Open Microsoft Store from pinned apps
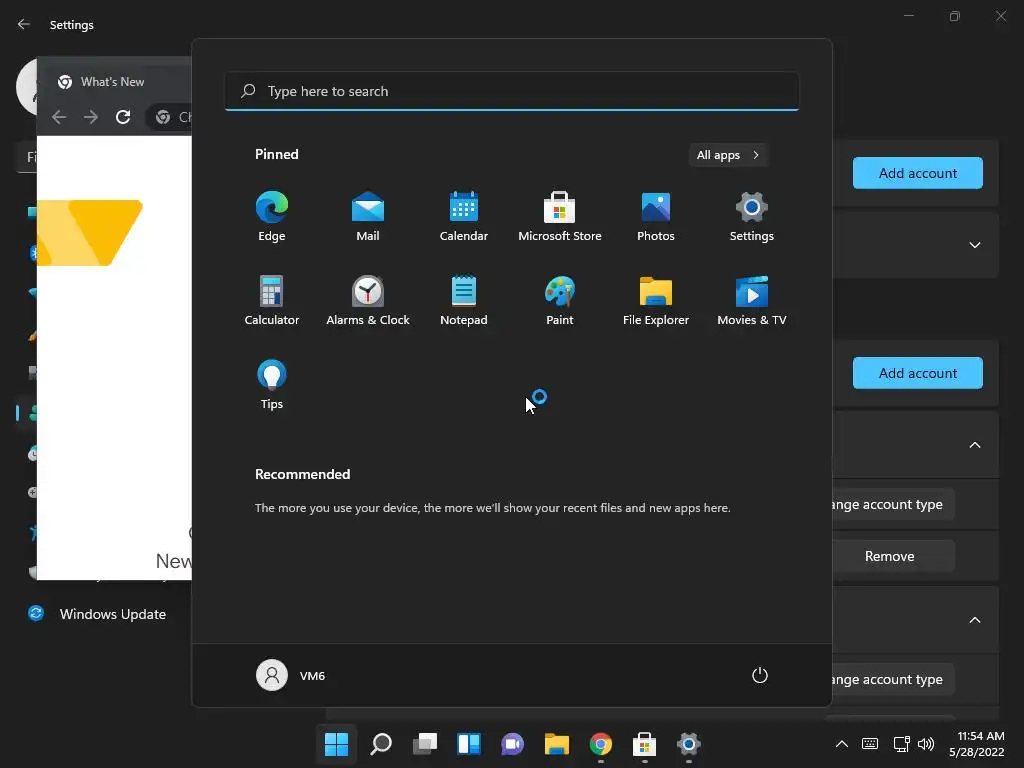The height and width of the screenshot is (768, 1024). point(560,216)
